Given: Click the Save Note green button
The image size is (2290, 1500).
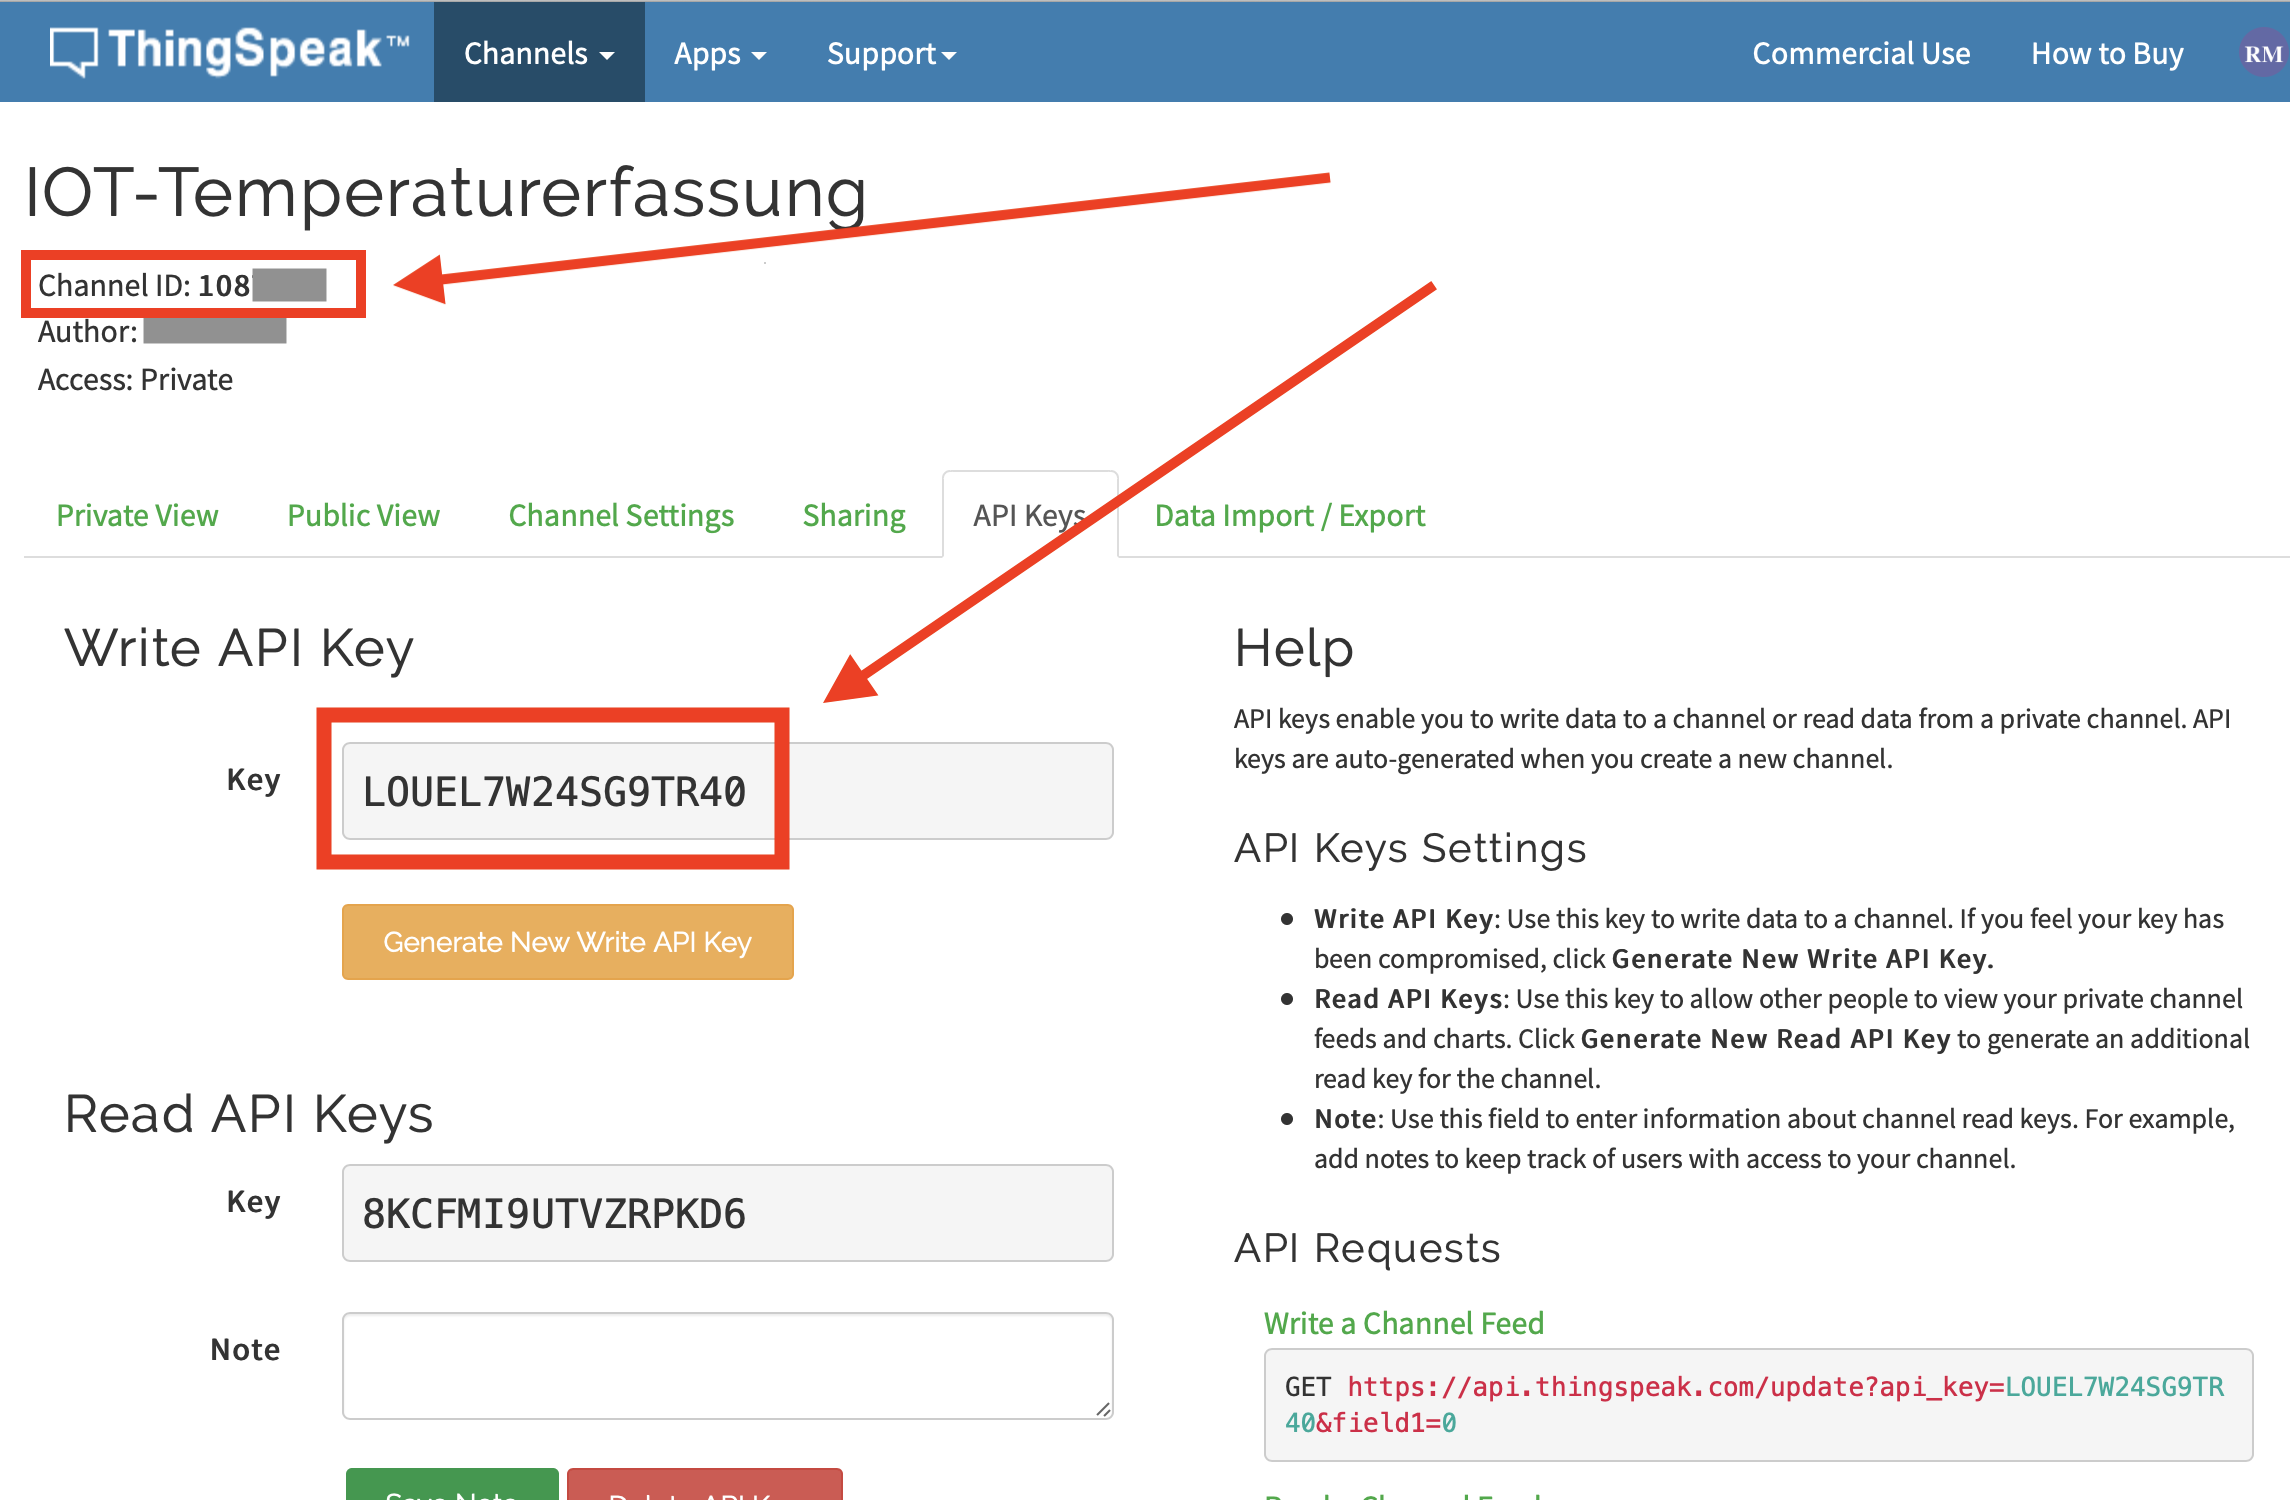Looking at the screenshot, I should [452, 1487].
